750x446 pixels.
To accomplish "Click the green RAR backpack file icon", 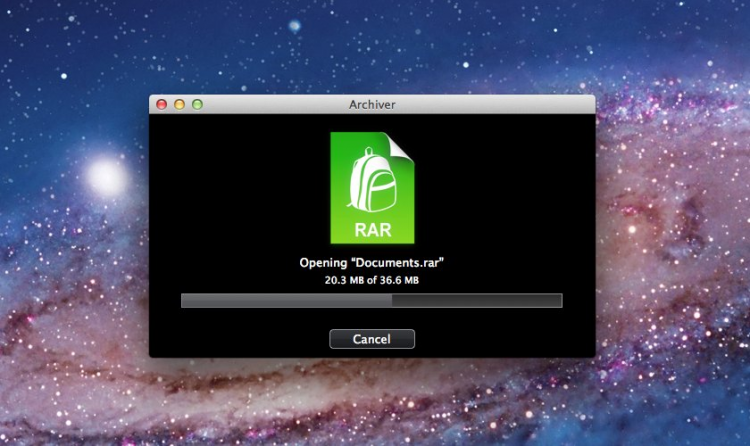I will (372, 188).
